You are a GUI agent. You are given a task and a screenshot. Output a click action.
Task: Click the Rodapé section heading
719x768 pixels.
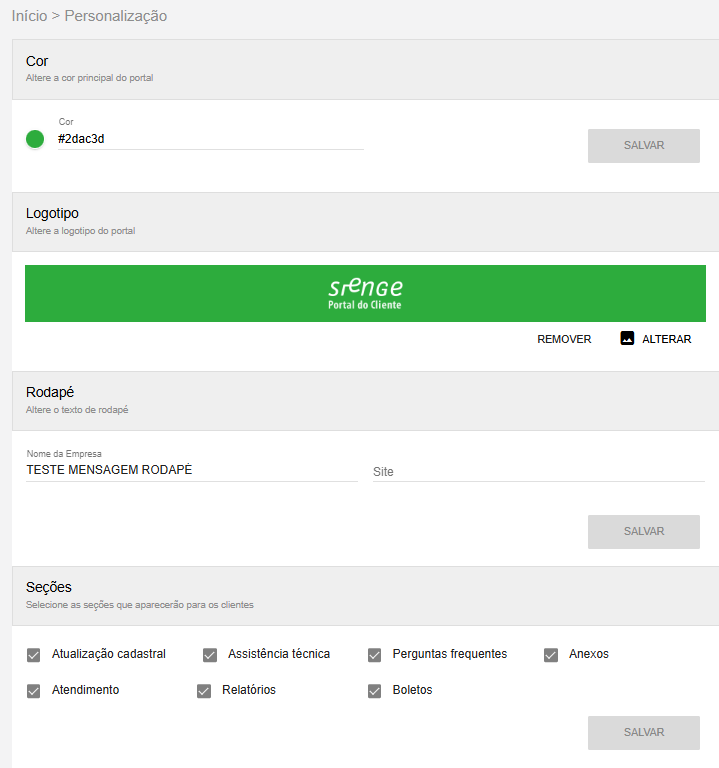point(49,392)
